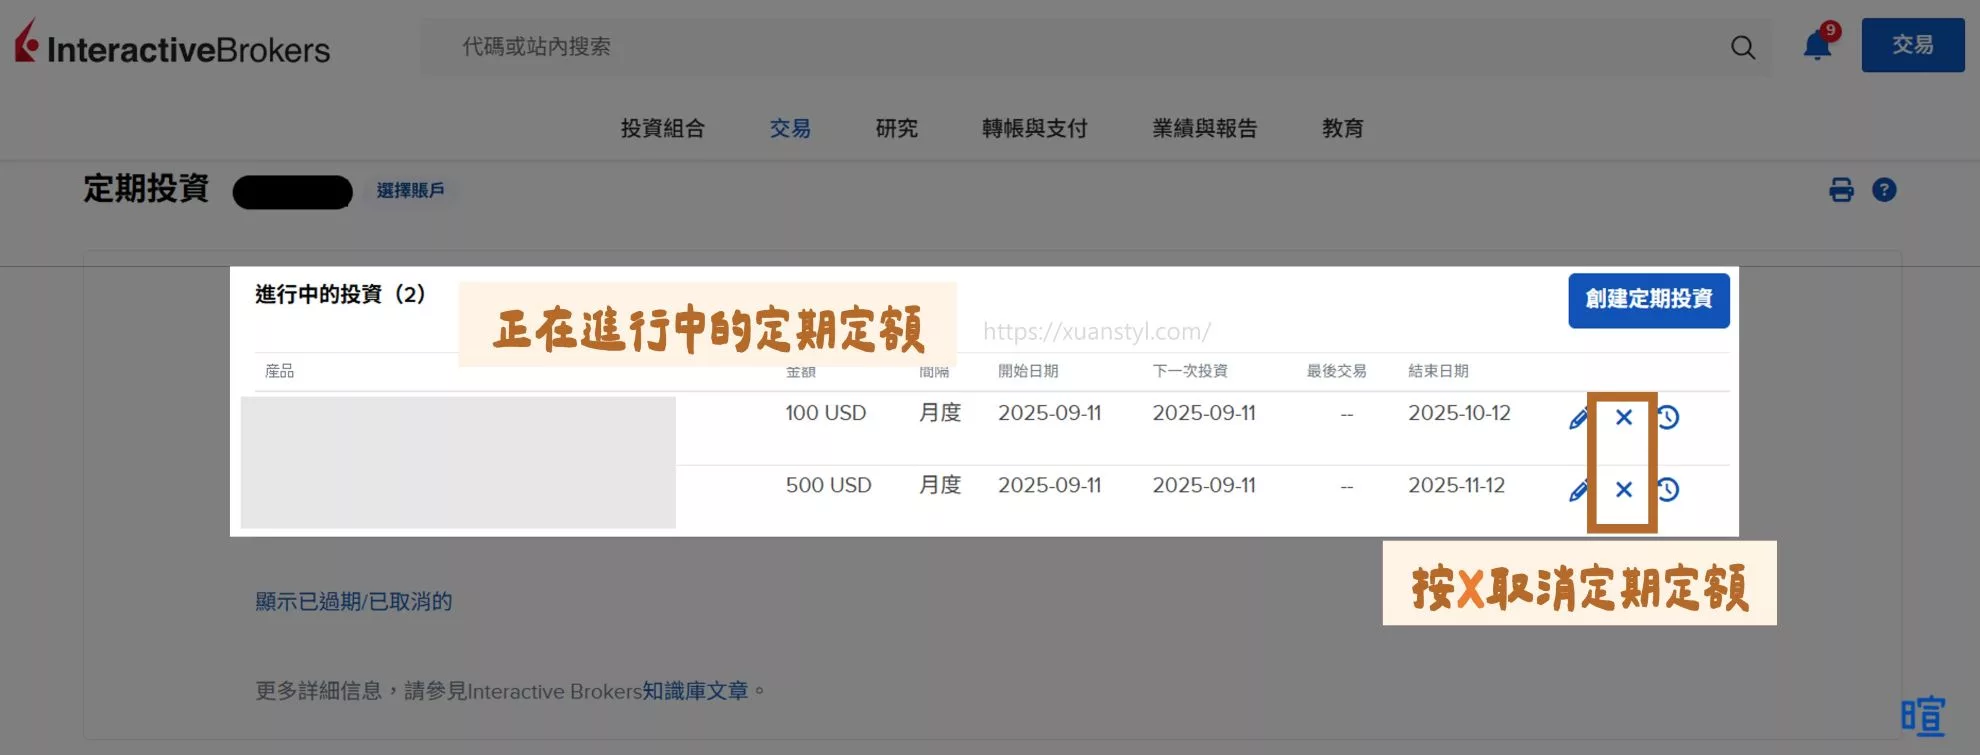
Task: View history of 500 USD investment
Action: point(1667,489)
